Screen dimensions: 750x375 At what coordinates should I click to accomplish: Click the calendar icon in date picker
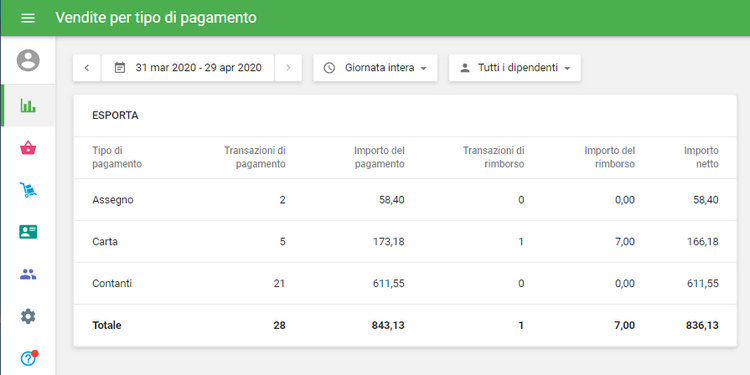tap(120, 68)
